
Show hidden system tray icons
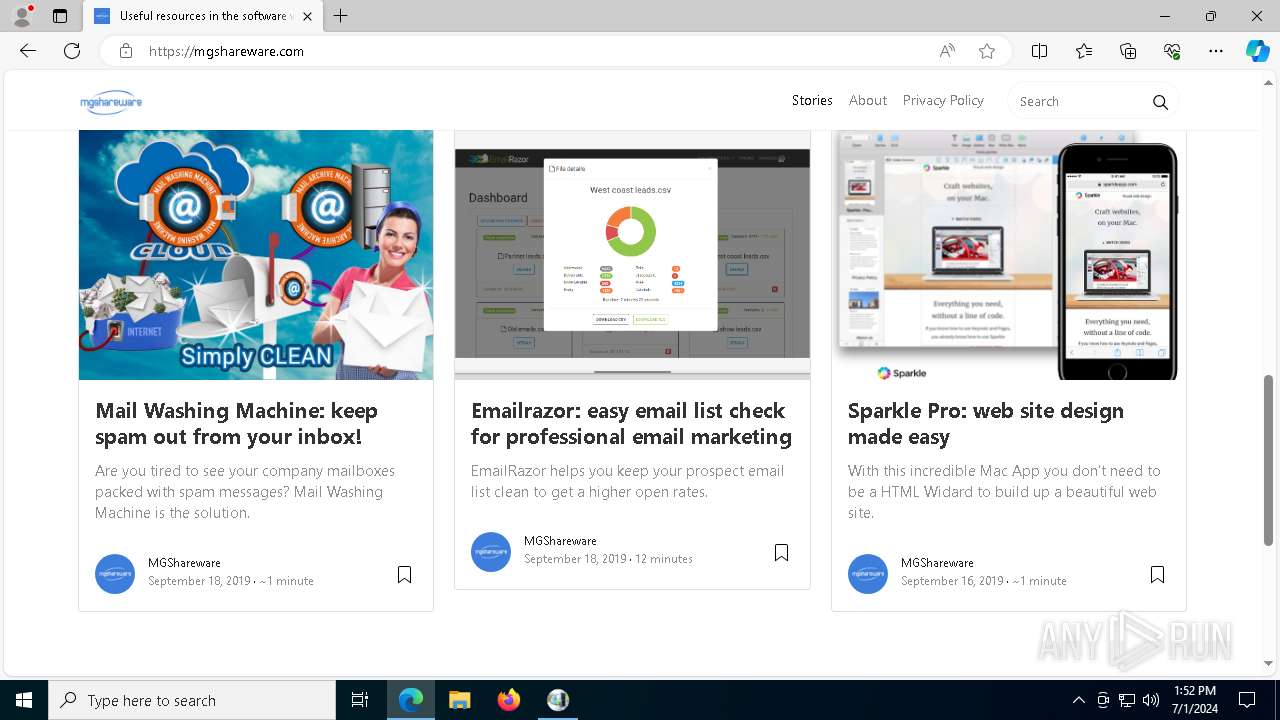(x=1078, y=700)
